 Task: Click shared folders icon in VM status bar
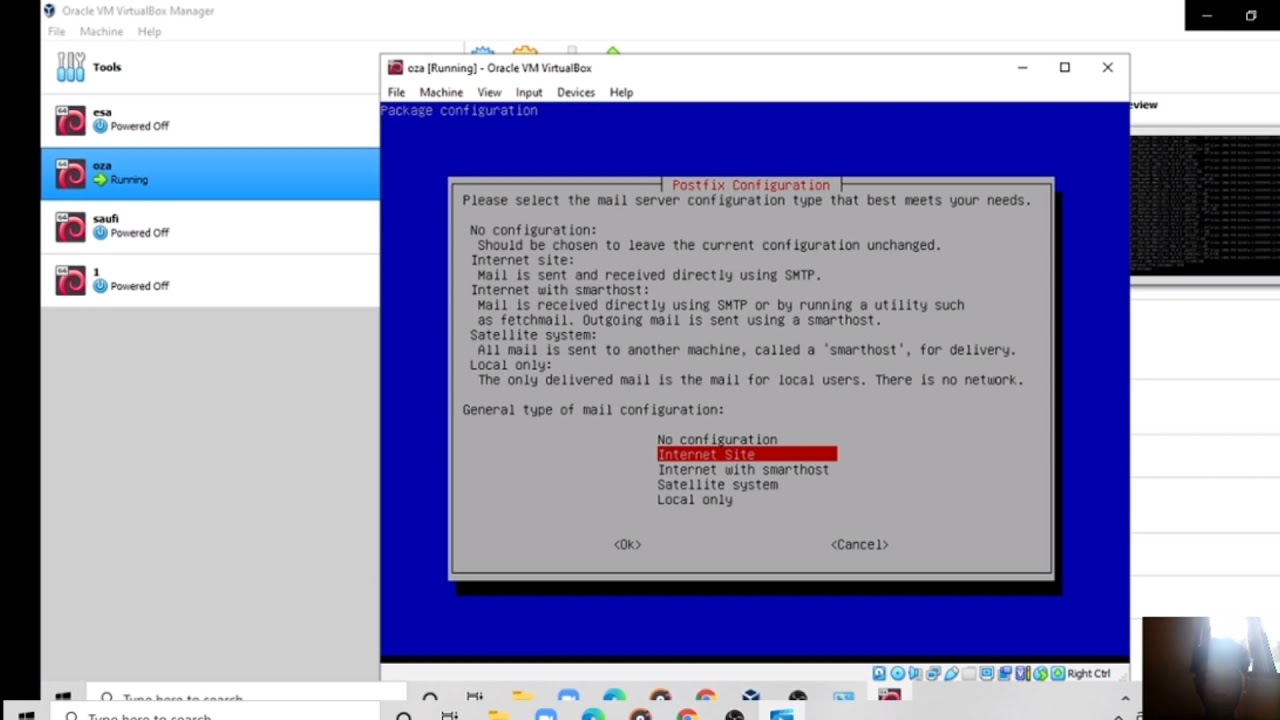969,673
